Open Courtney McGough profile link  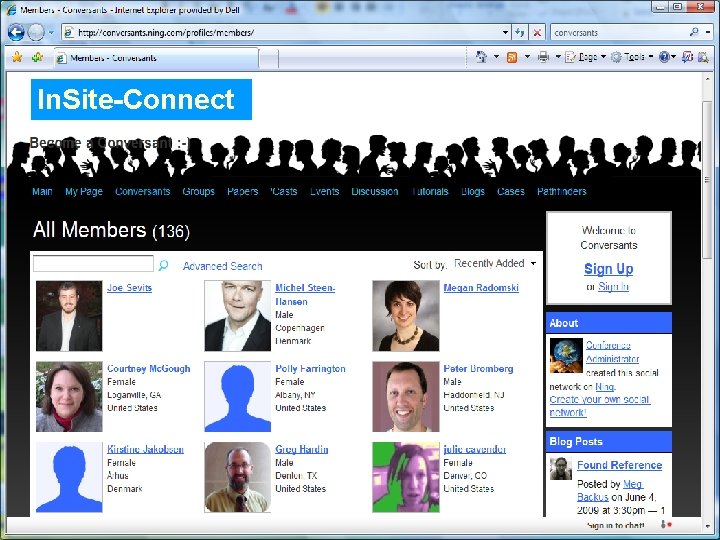point(149,369)
